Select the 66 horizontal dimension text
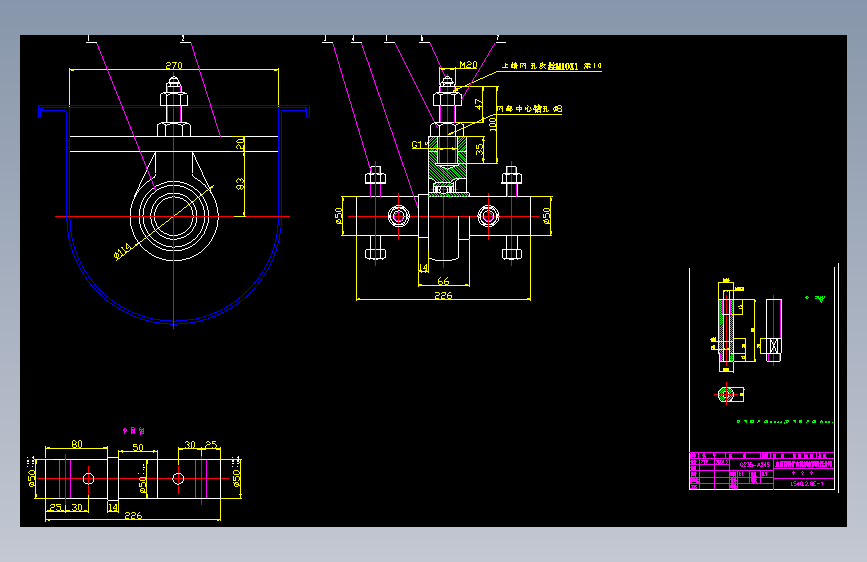Viewport: 867px width, 562px height. pyautogui.click(x=443, y=281)
